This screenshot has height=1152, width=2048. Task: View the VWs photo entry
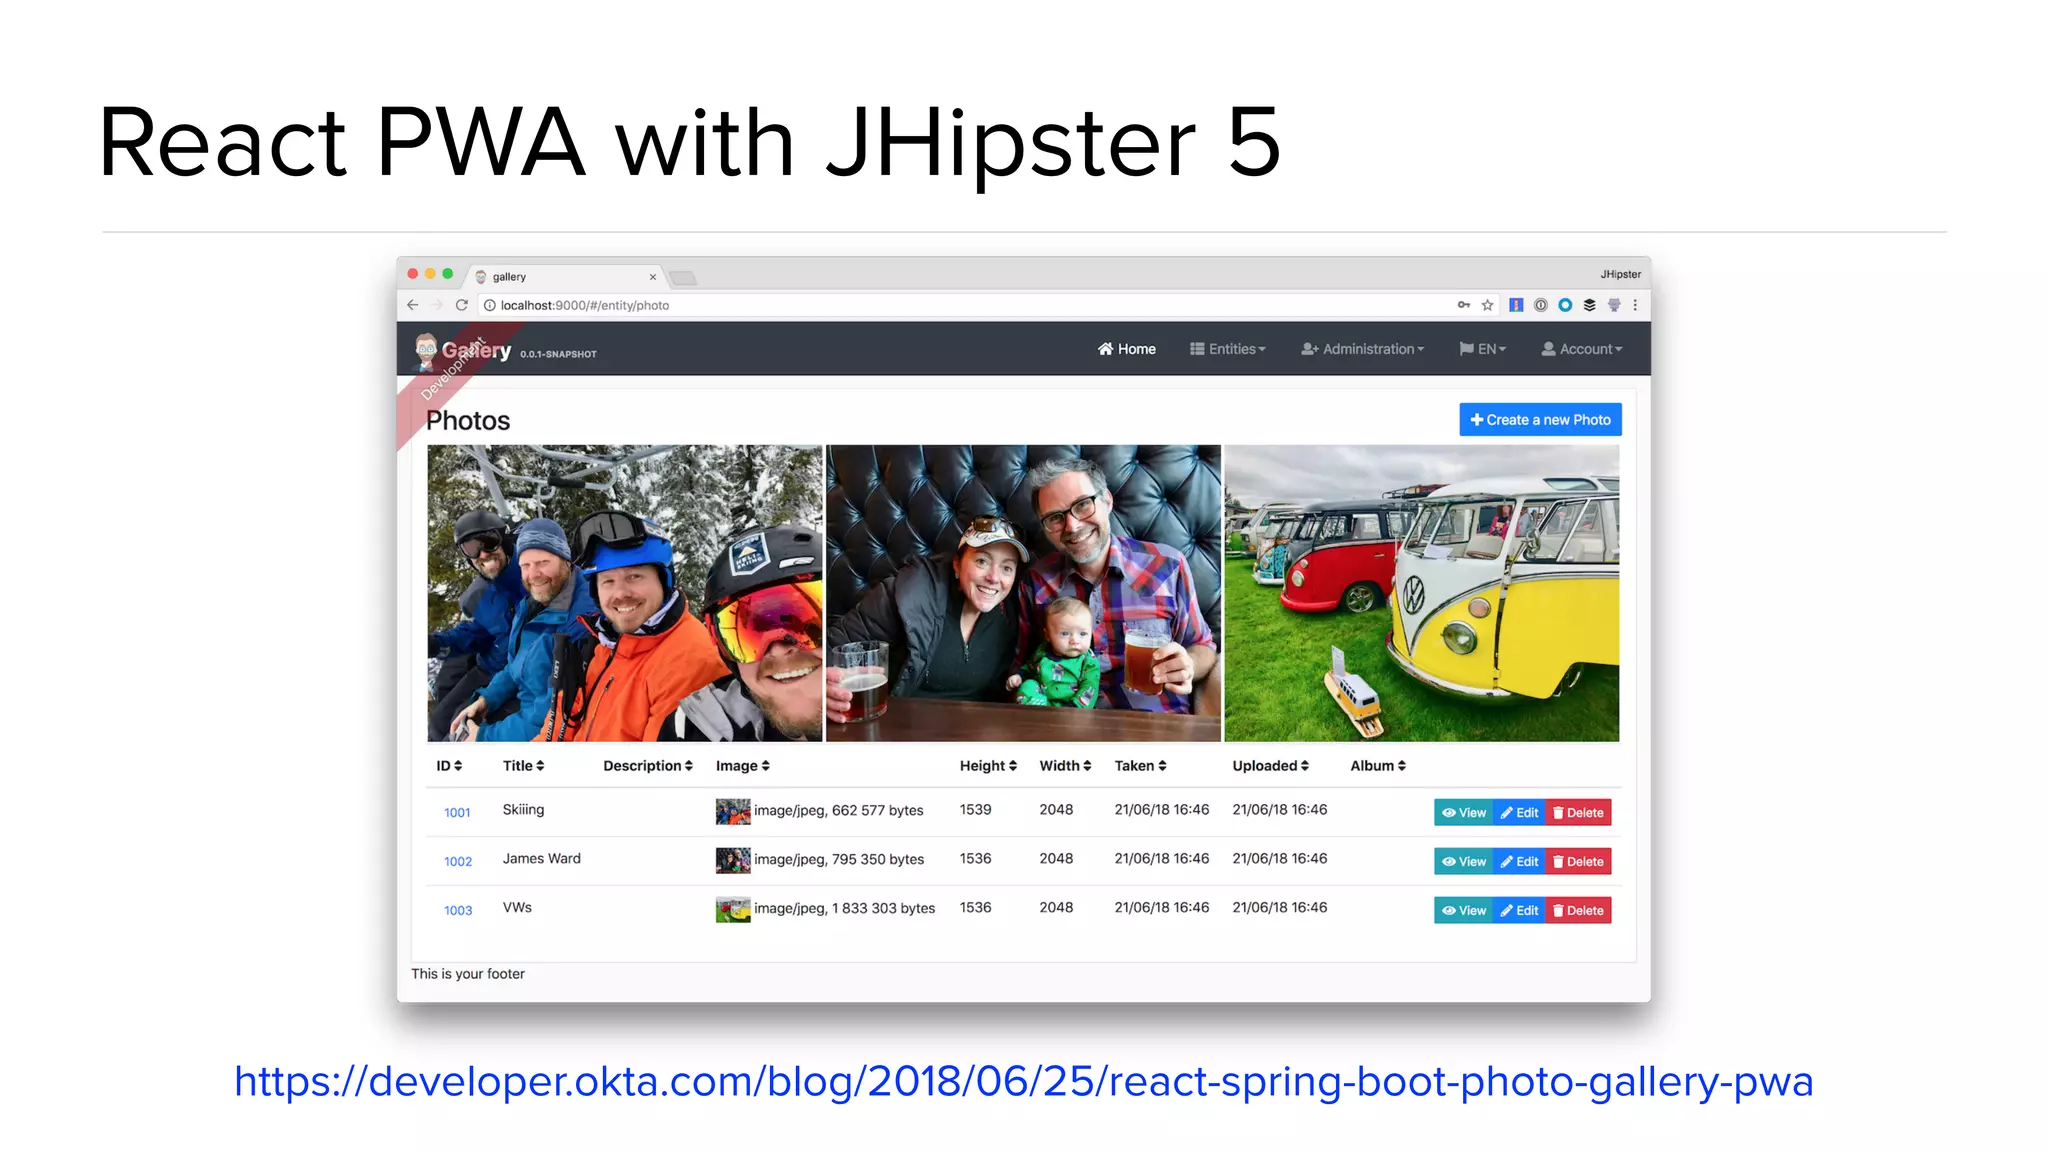click(1464, 911)
